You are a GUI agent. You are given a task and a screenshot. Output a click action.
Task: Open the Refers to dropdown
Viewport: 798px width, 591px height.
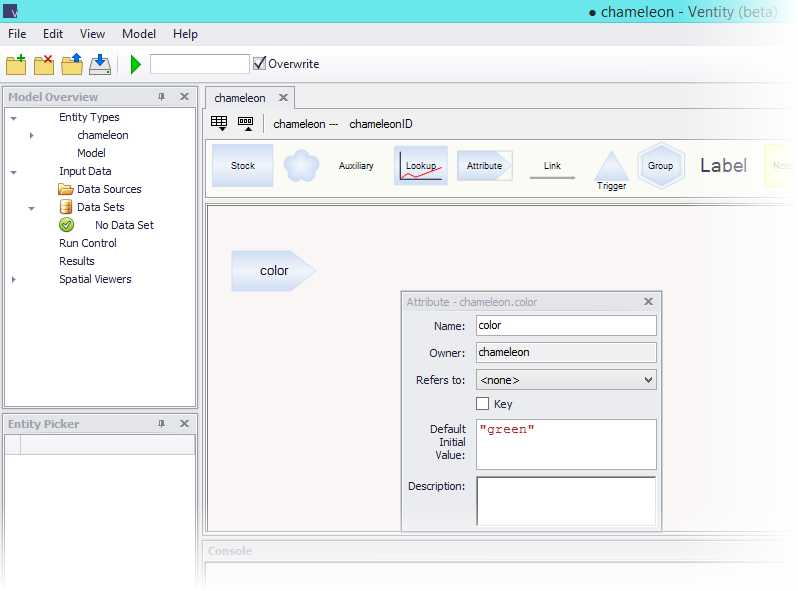[x=566, y=380]
